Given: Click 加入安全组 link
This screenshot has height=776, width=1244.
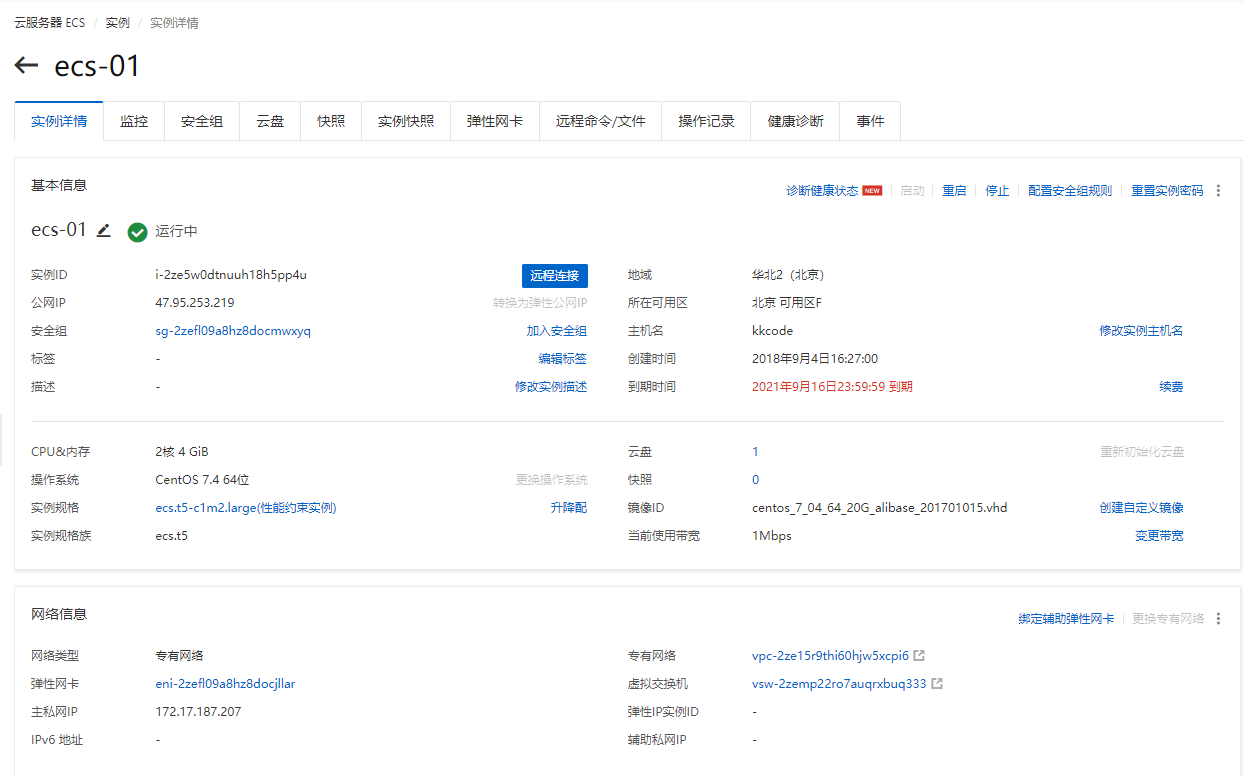Looking at the screenshot, I should [x=557, y=331].
